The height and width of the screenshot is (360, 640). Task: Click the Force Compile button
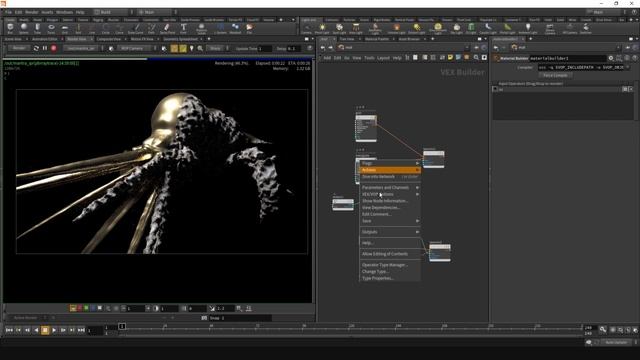coord(555,76)
